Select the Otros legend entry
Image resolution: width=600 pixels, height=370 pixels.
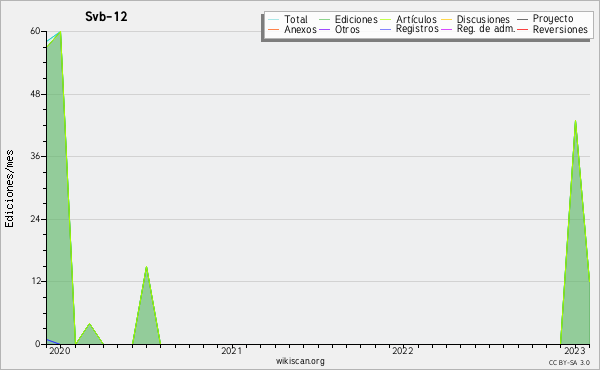tap(347, 29)
